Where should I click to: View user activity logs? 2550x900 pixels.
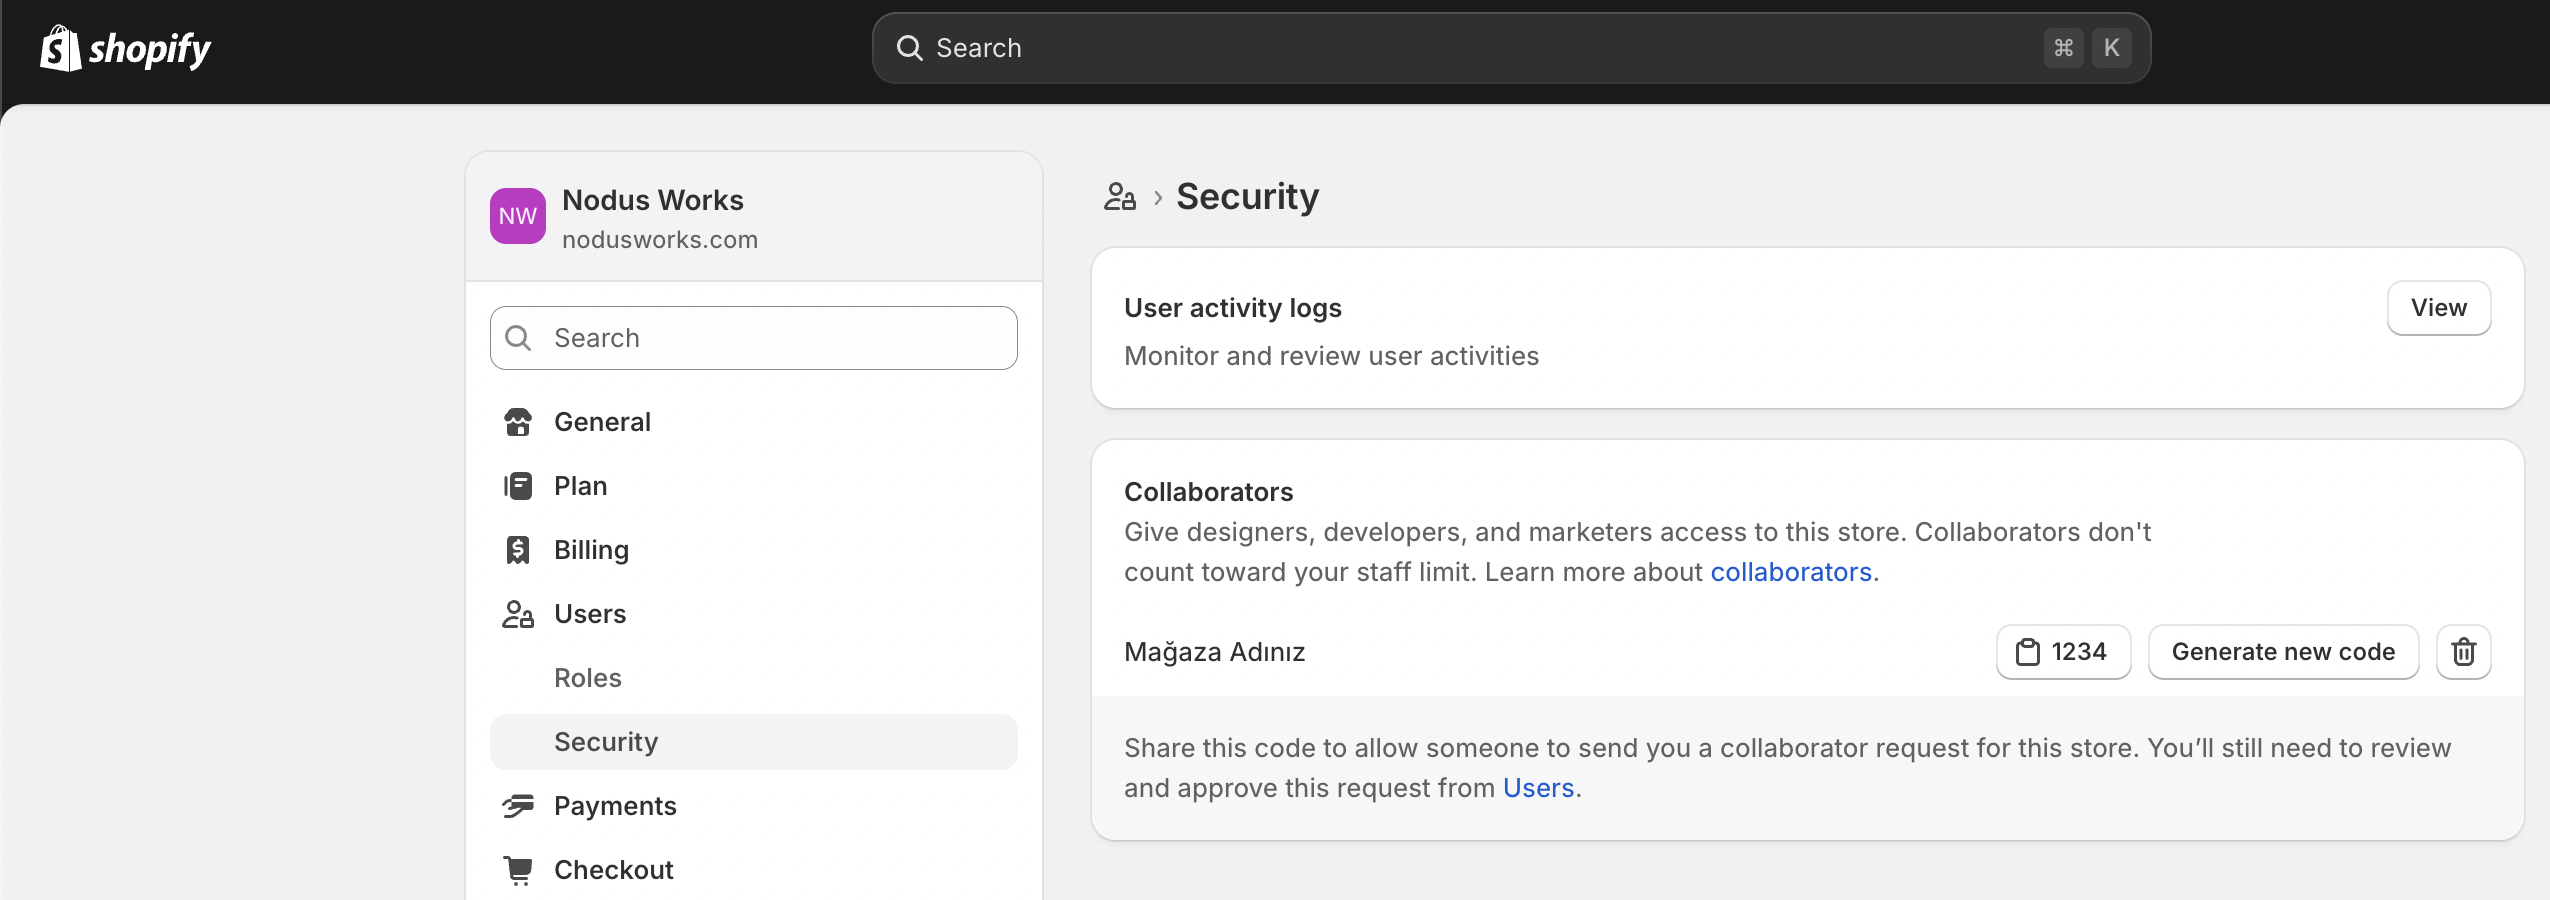tap(2438, 308)
